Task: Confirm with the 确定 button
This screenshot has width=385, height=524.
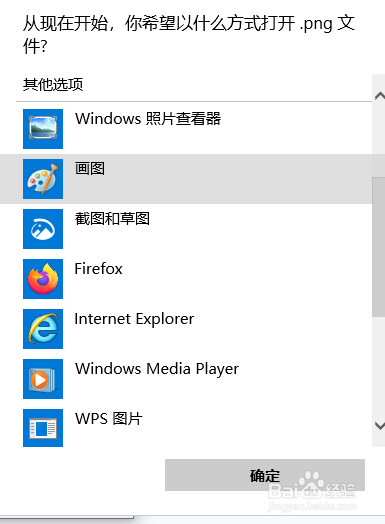Action: pyautogui.click(x=265, y=475)
